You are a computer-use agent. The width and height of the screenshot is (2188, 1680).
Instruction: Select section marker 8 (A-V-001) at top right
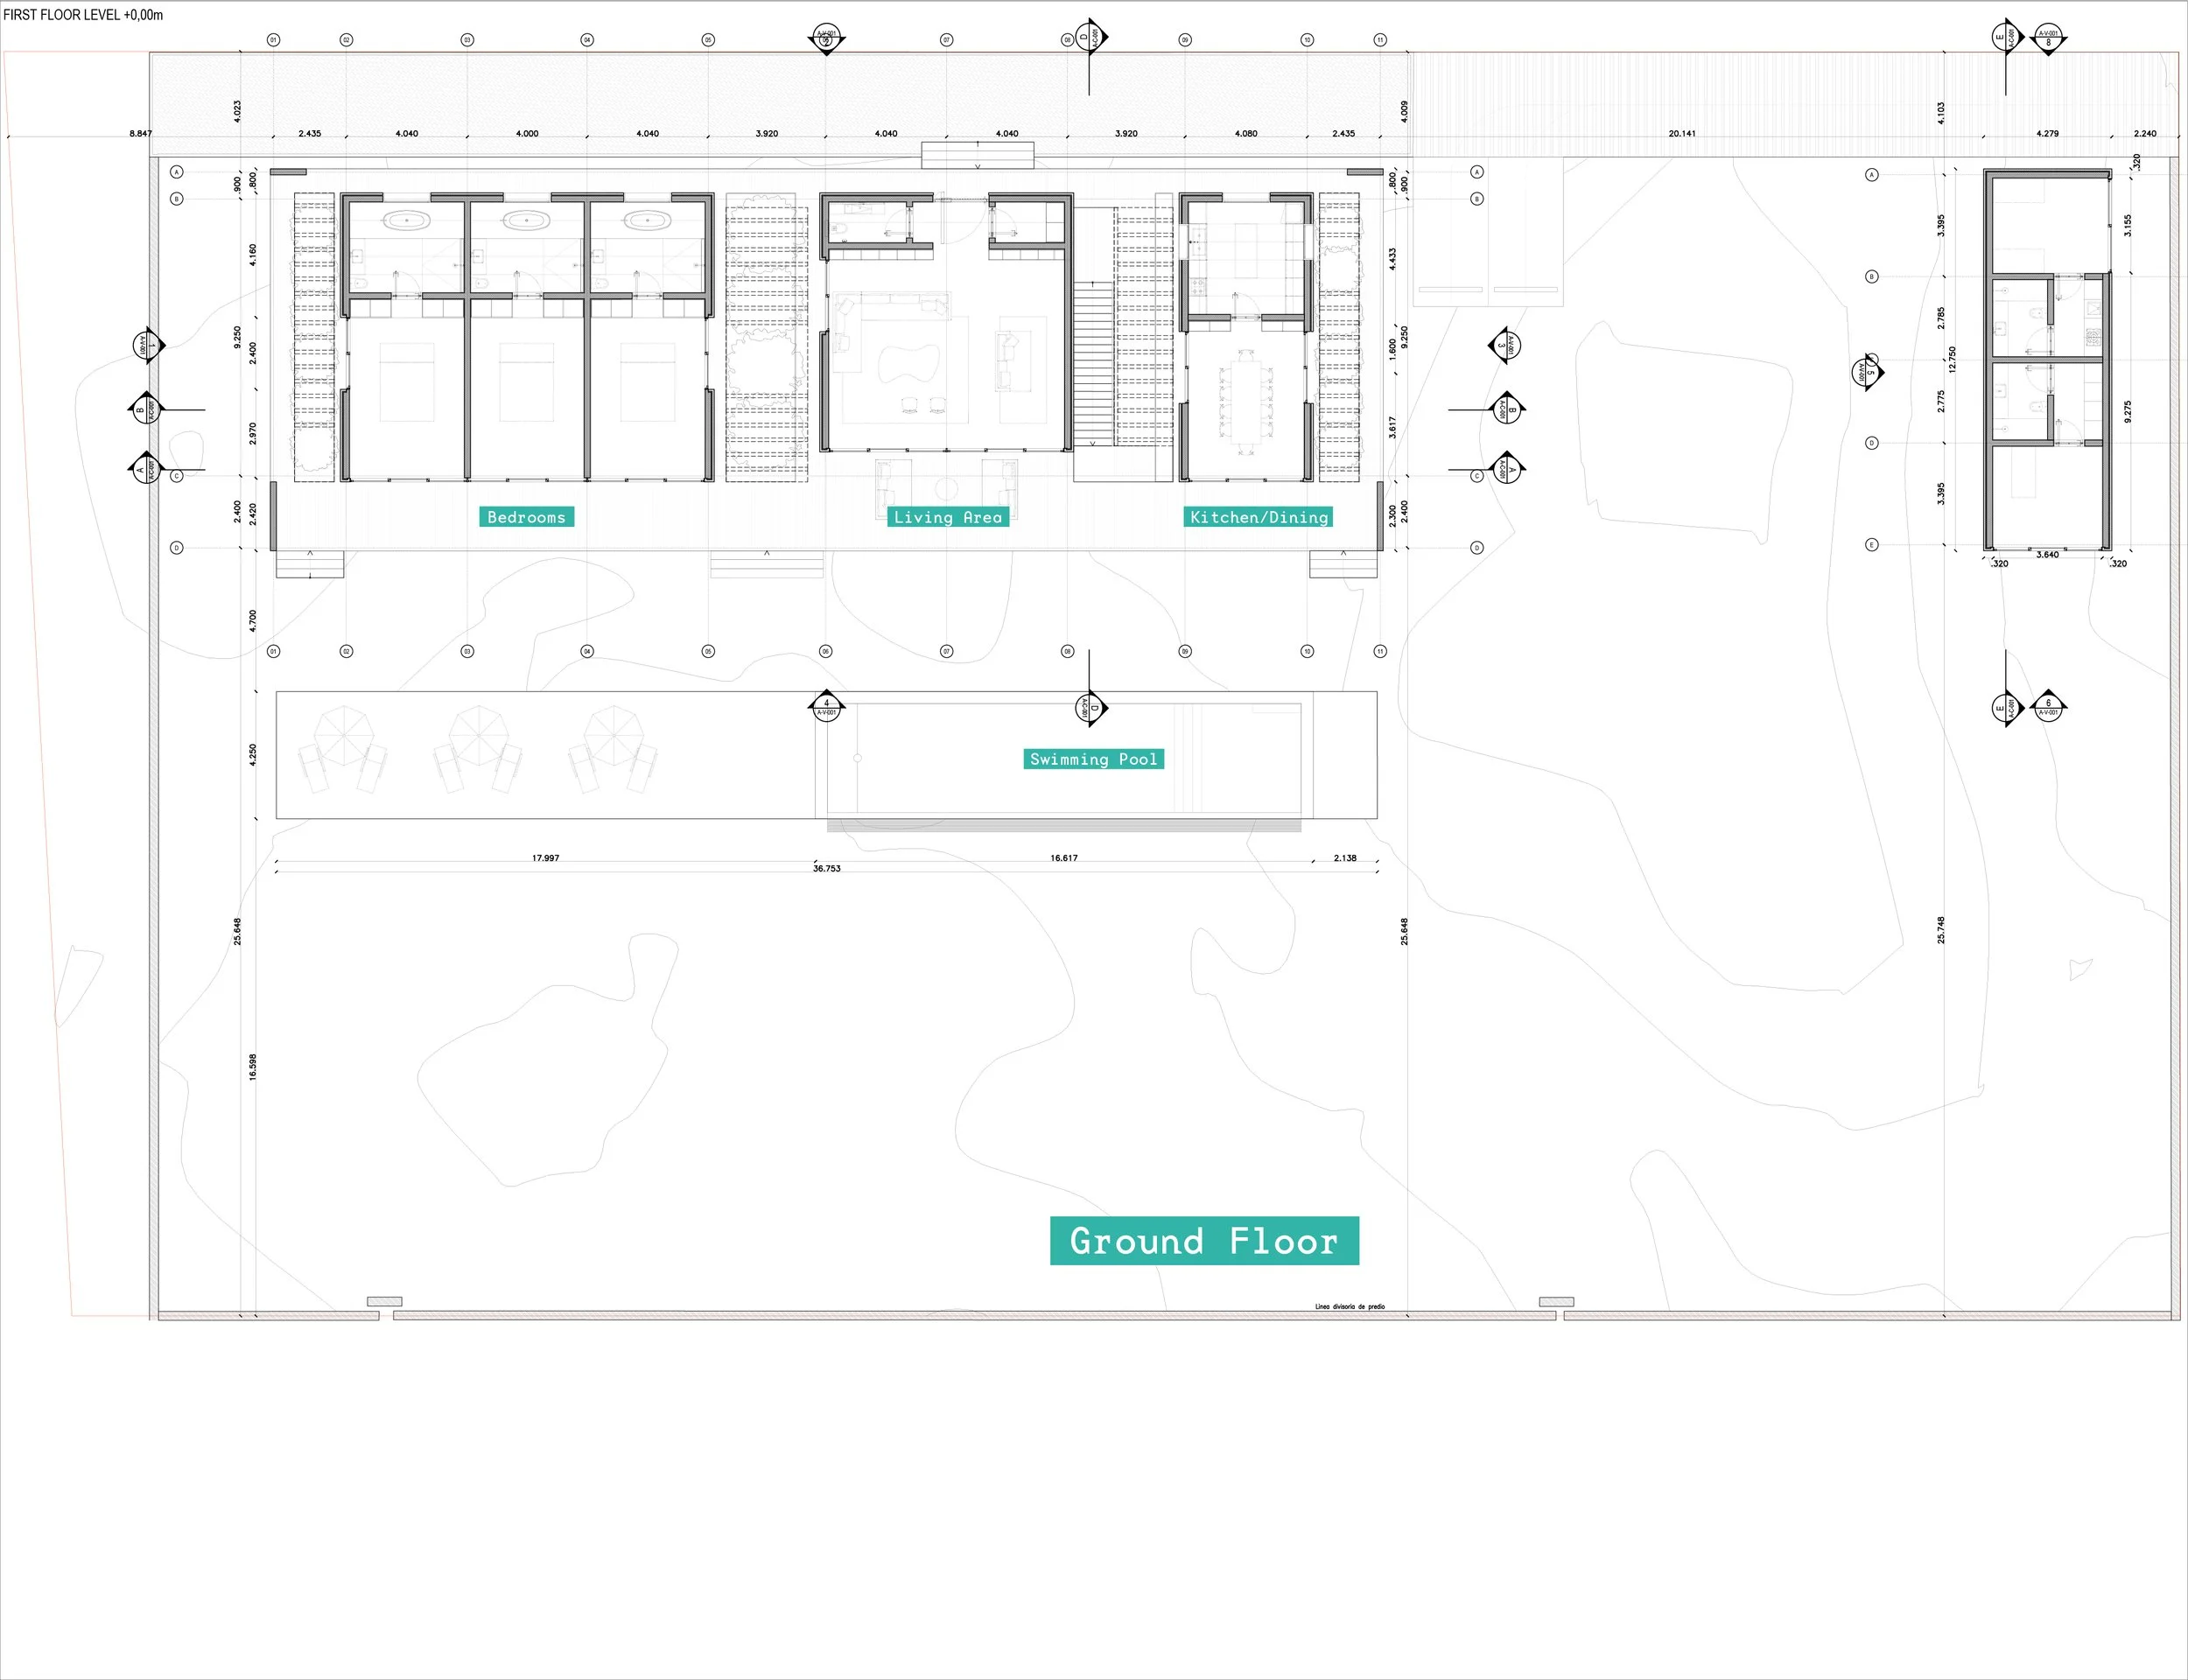click(x=2049, y=38)
